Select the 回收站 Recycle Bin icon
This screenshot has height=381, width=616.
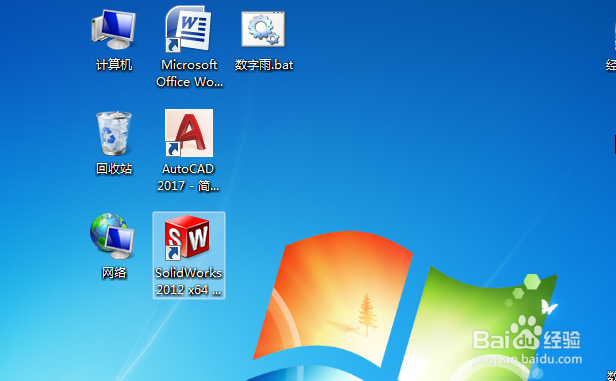point(114,133)
